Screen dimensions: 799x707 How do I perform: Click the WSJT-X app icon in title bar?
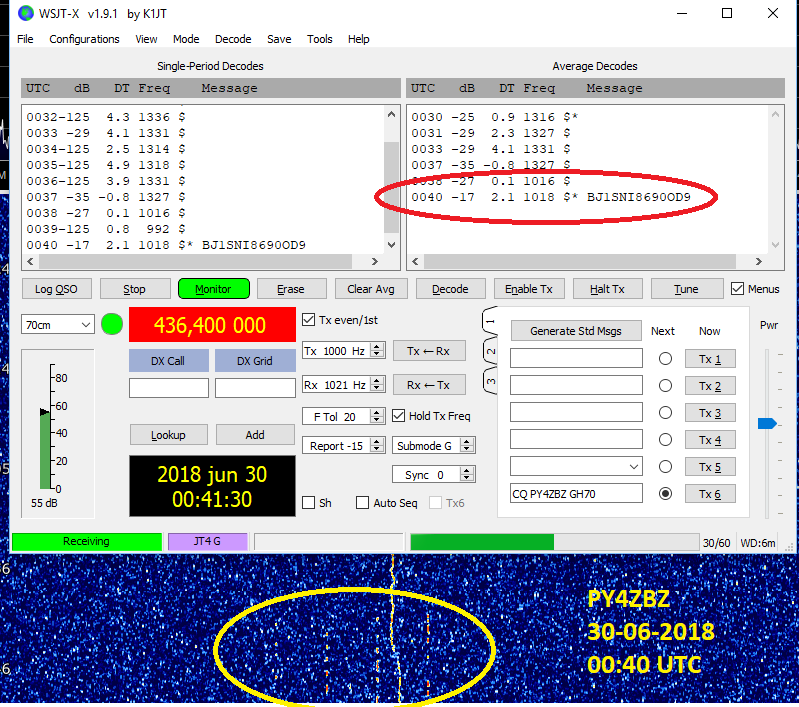(22, 14)
